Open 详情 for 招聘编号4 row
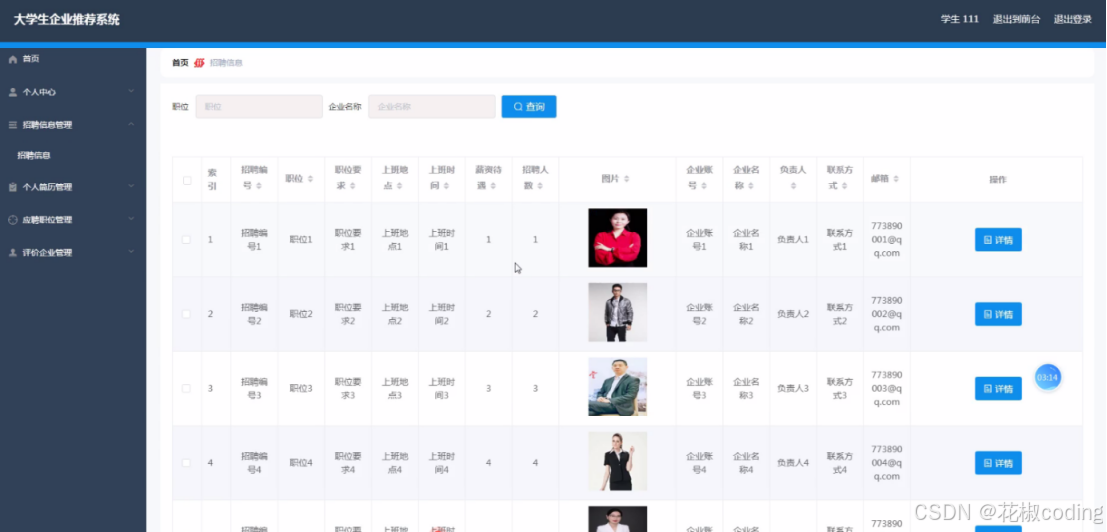This screenshot has height=532, width=1107. (998, 463)
